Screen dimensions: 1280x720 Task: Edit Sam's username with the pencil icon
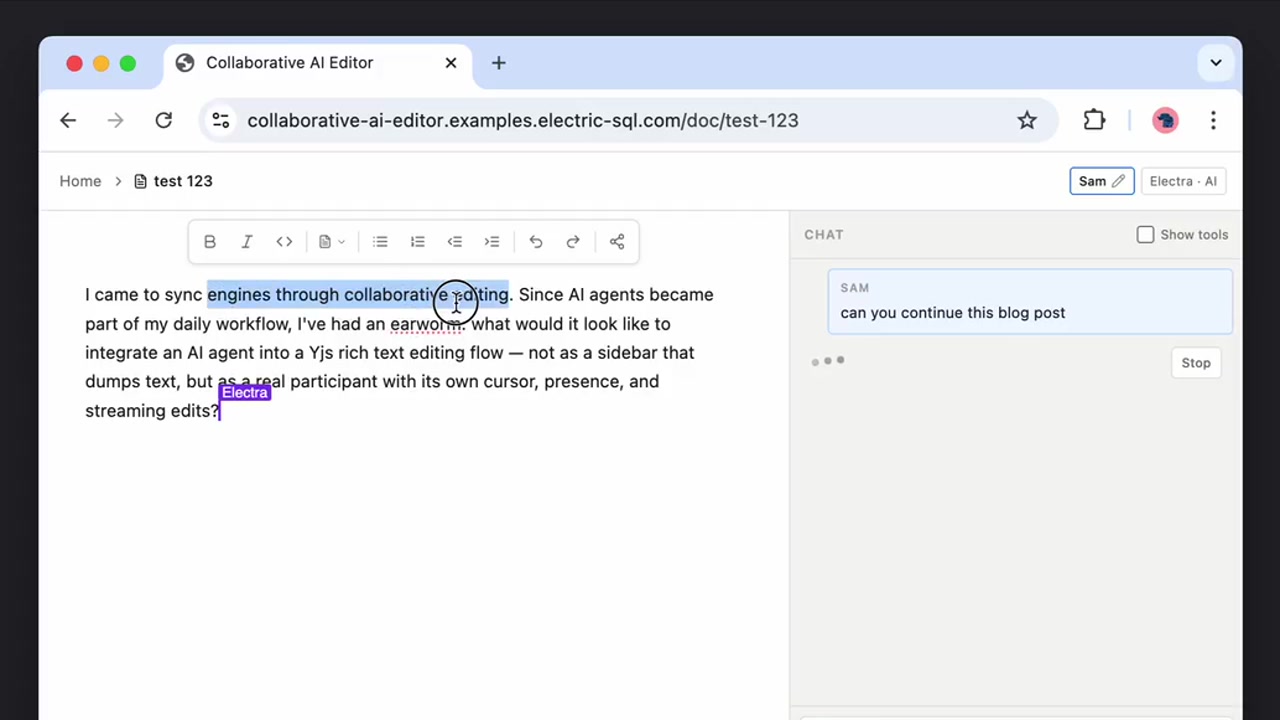(1118, 181)
